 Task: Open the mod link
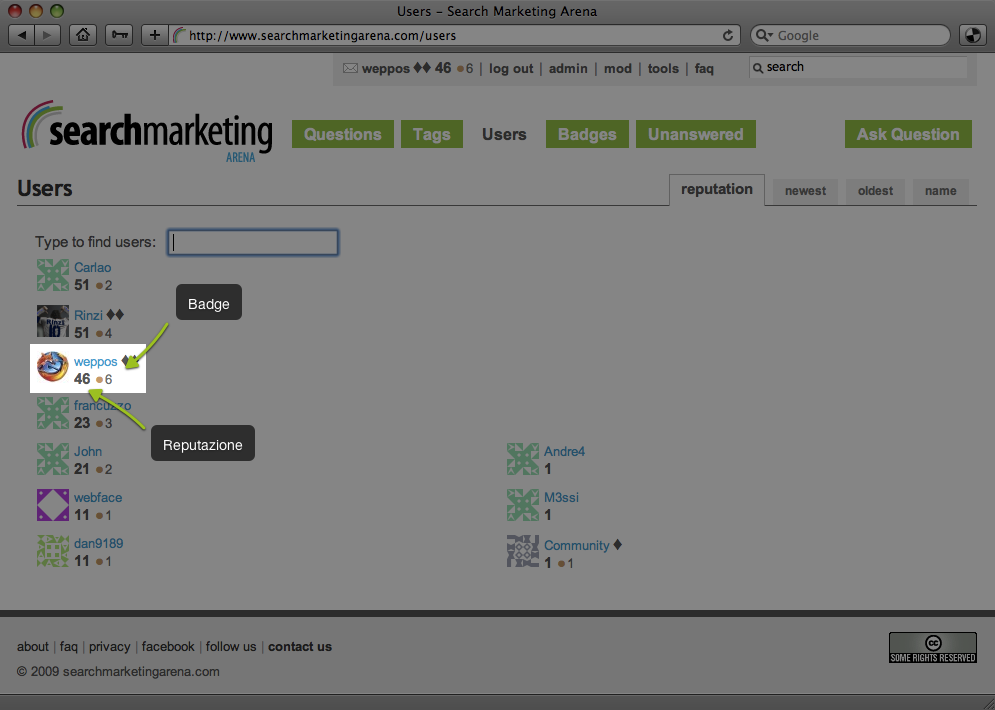[x=617, y=69]
